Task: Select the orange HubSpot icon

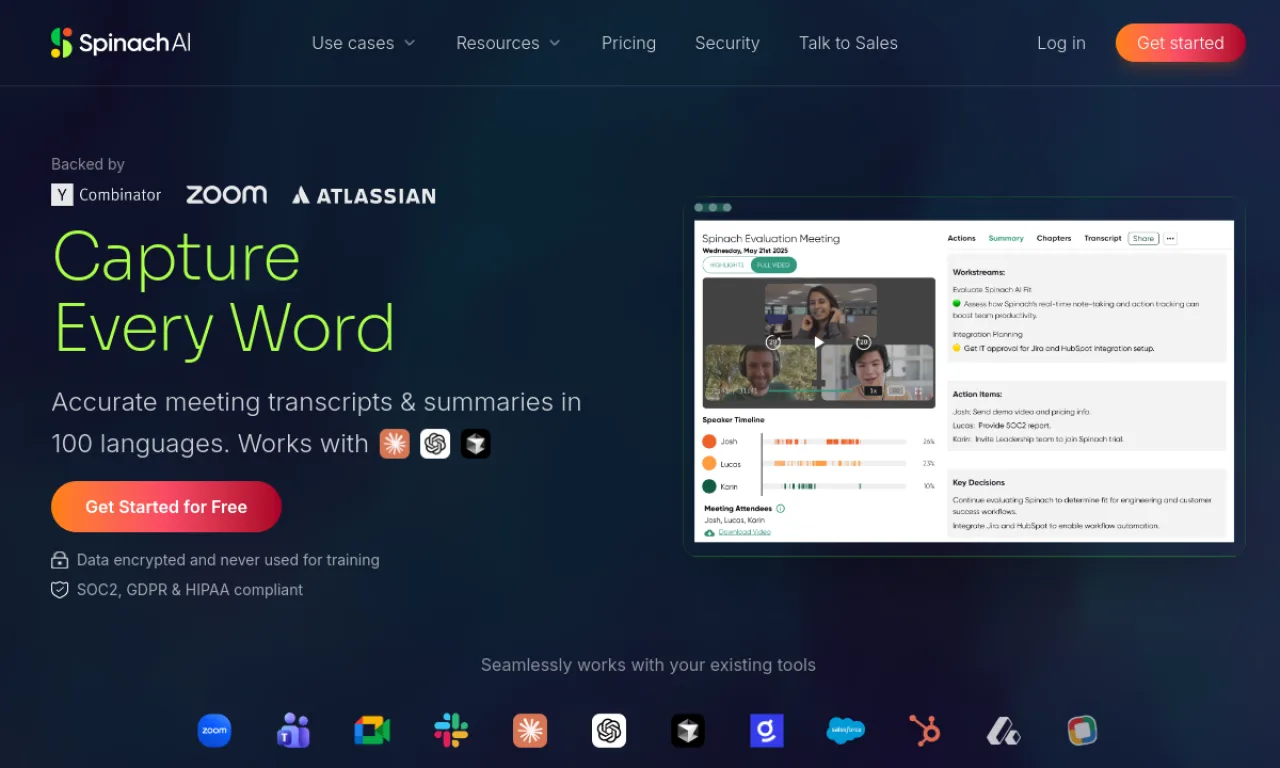Action: pos(925,731)
